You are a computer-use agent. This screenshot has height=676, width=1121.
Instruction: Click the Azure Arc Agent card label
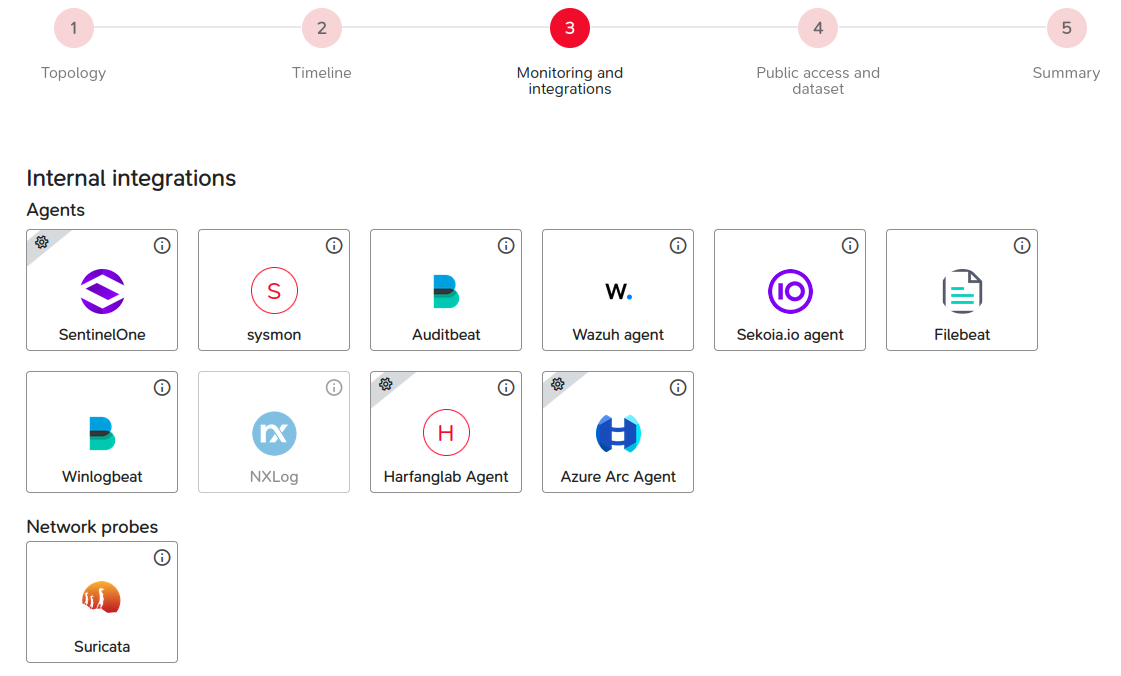coord(618,477)
